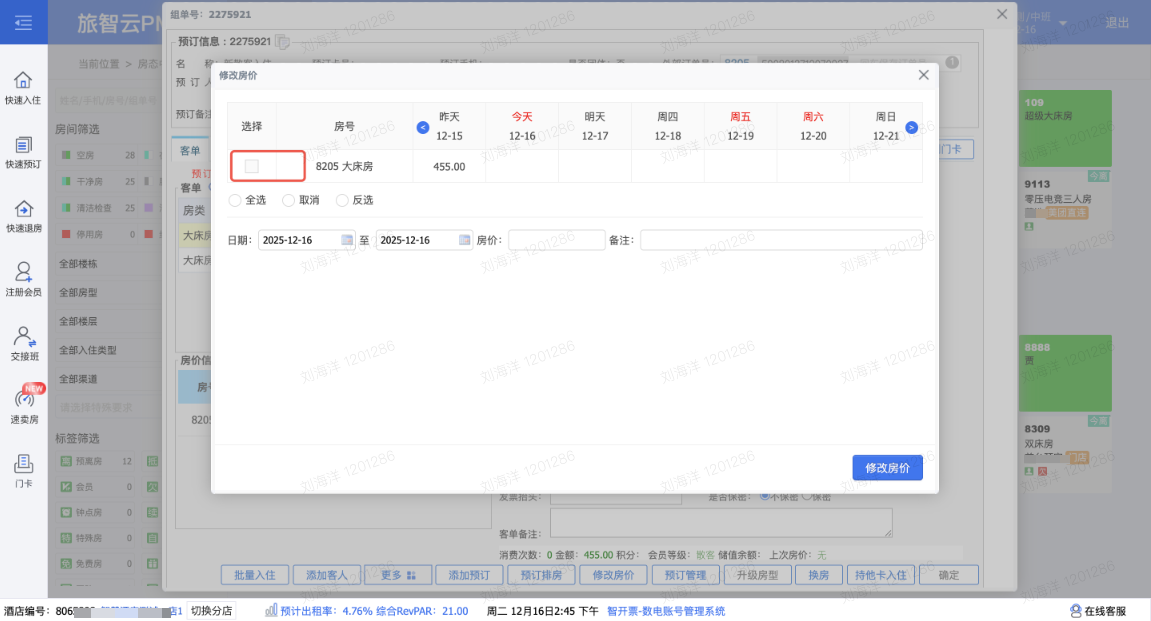1151x621 pixels.
Task: Click the 在线客服 online support icon
Action: (x=1075, y=611)
